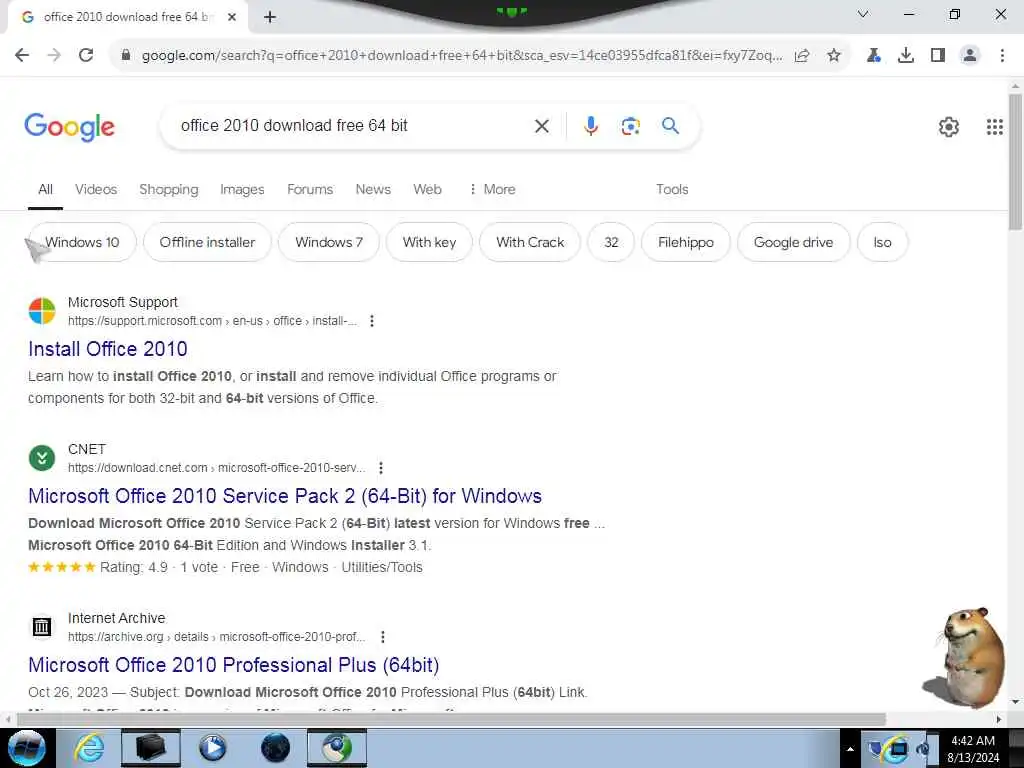Open options for Internet Archive result
The height and width of the screenshot is (768, 1024).
pos(383,637)
